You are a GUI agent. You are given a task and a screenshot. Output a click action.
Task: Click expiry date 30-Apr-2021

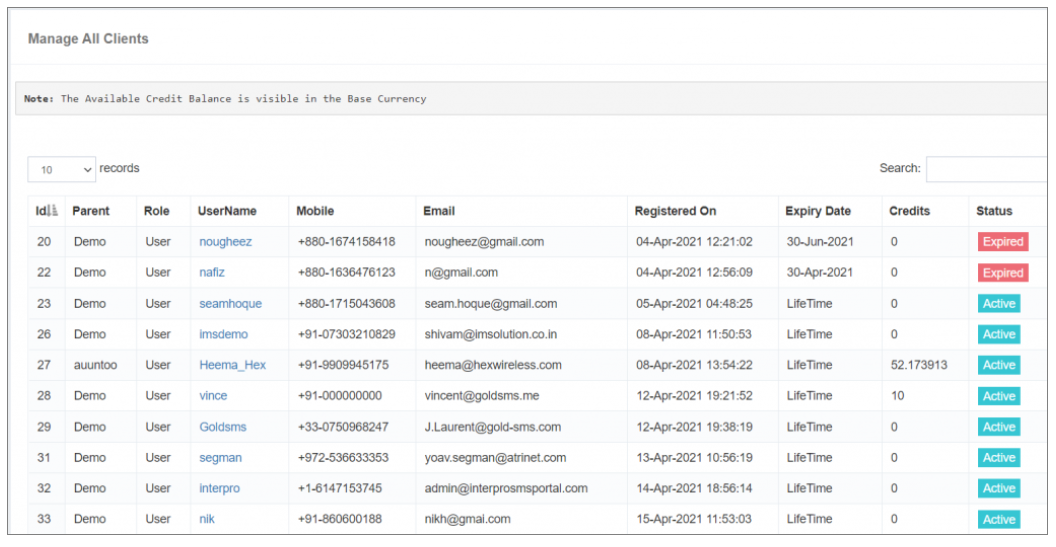pos(820,273)
